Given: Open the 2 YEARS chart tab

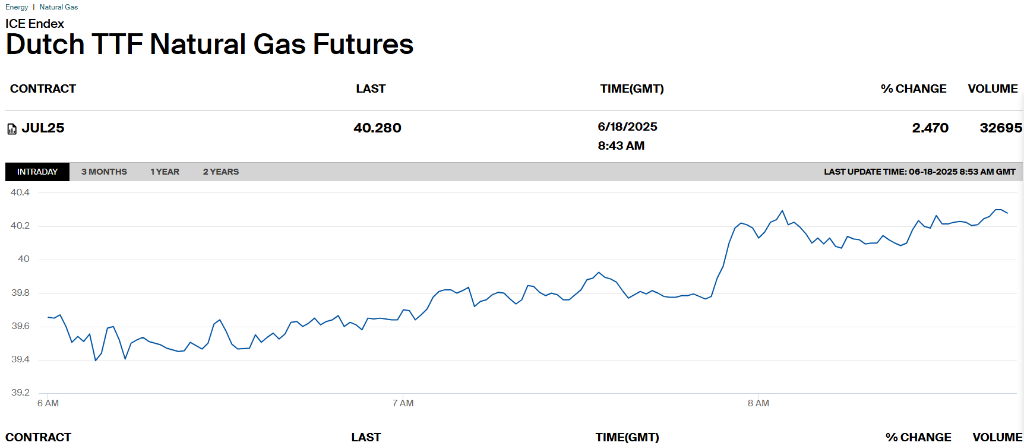Looking at the screenshot, I should [x=221, y=172].
